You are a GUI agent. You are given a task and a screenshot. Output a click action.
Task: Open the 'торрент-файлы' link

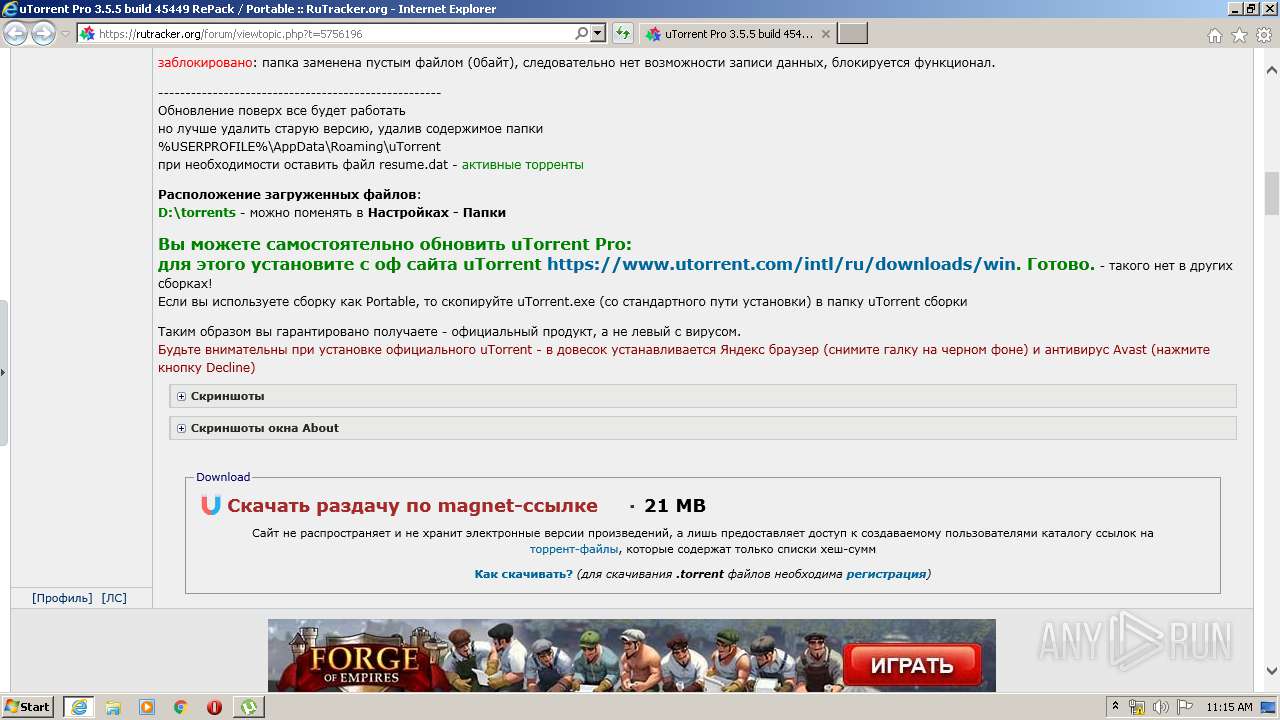point(574,549)
